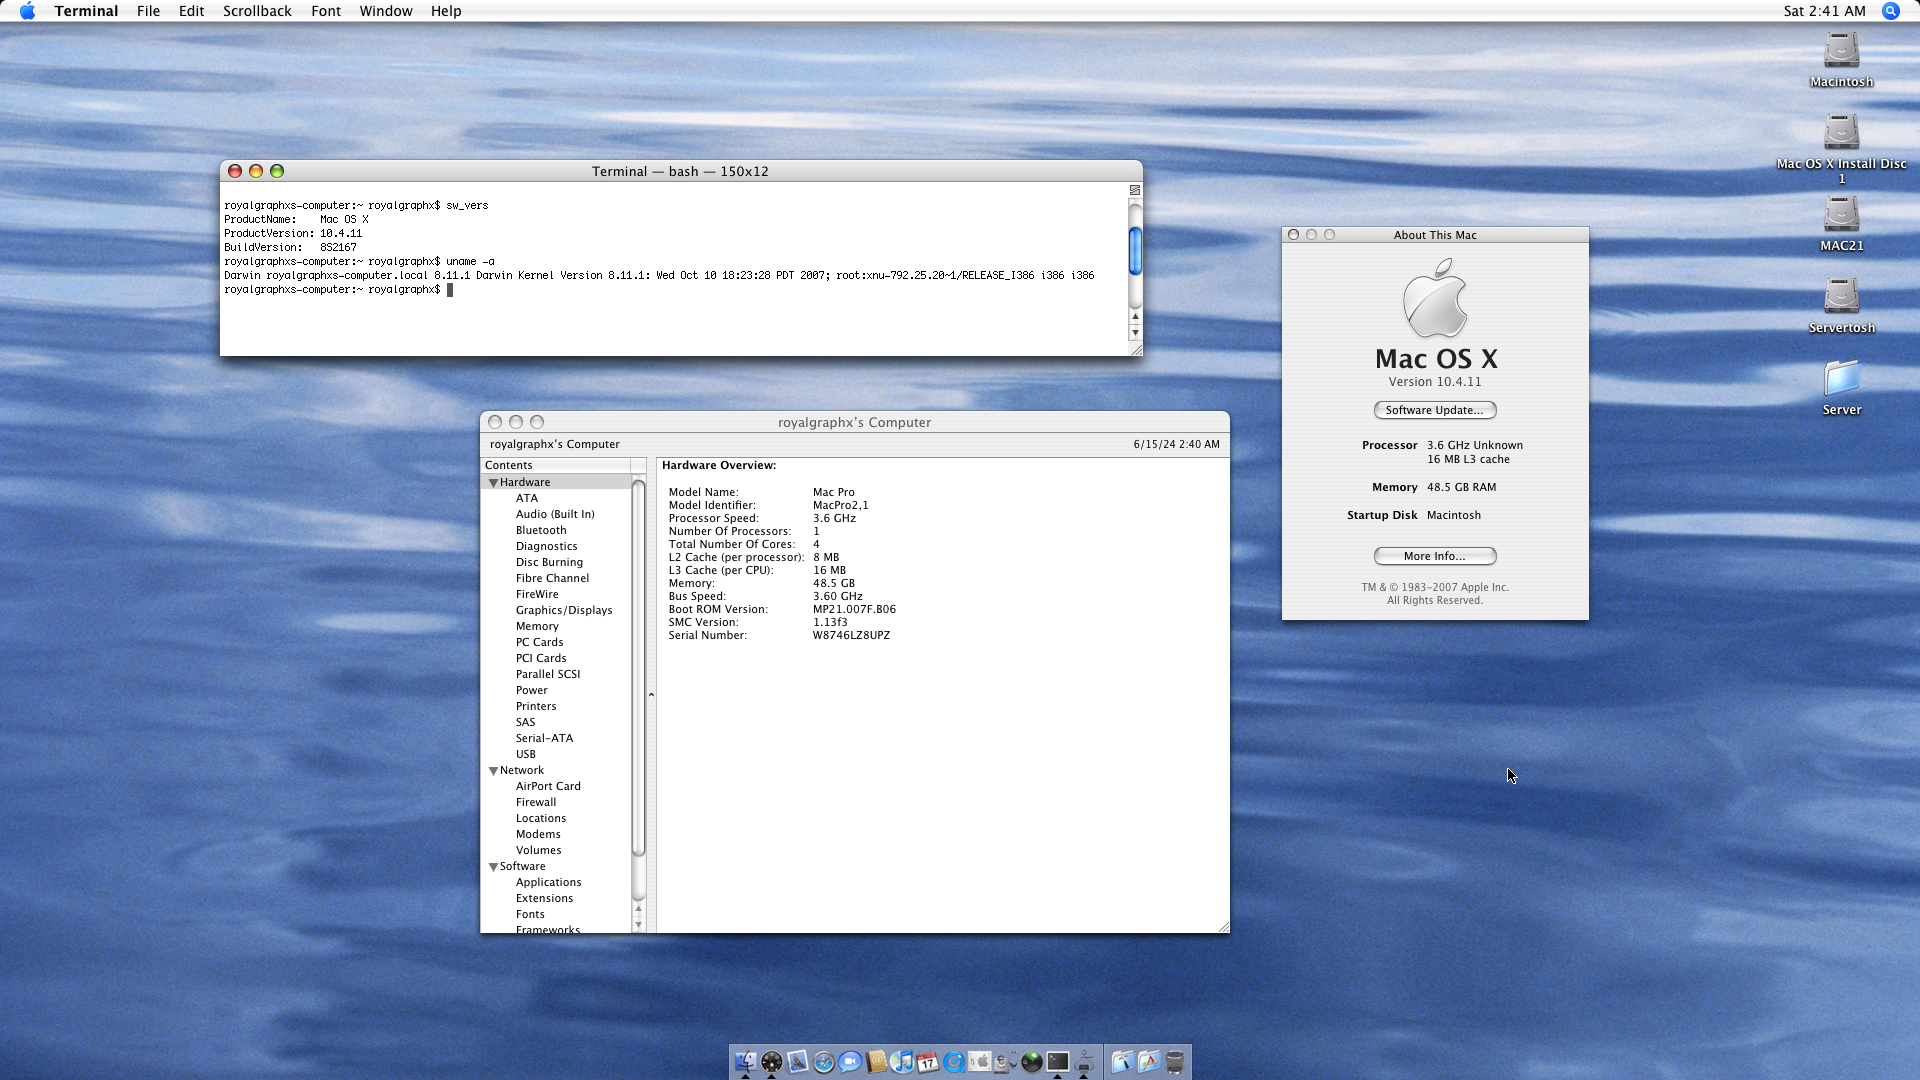Select ATA in the Contents list
This screenshot has height=1080, width=1920.
(527, 498)
